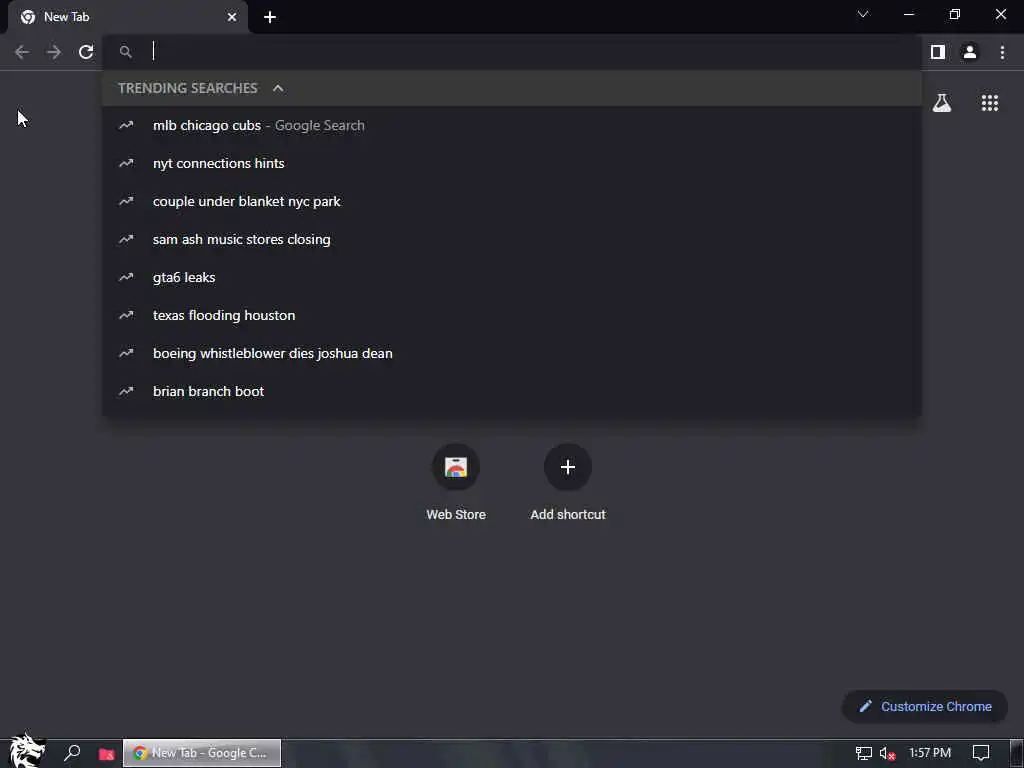The height and width of the screenshot is (768, 1024).
Task: Reload the page with the refresh icon
Action: click(86, 52)
